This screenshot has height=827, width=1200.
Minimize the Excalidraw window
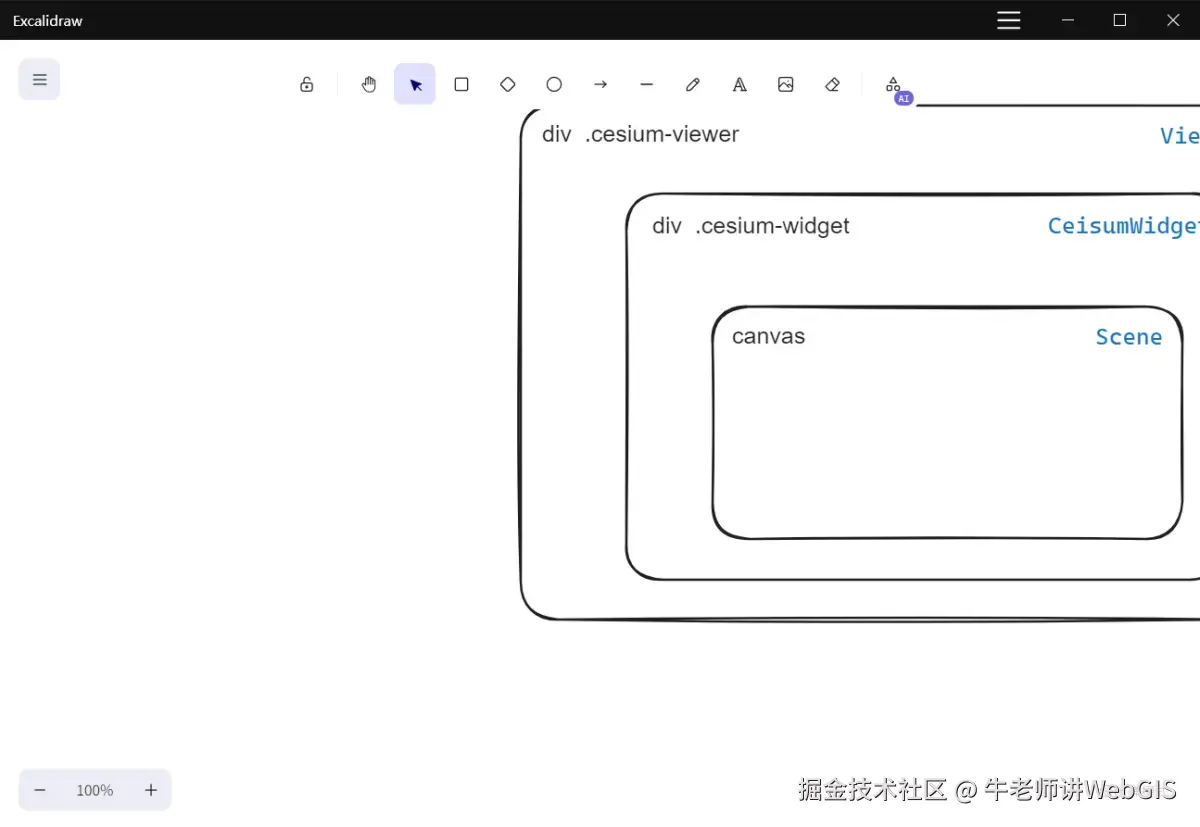coord(1068,20)
